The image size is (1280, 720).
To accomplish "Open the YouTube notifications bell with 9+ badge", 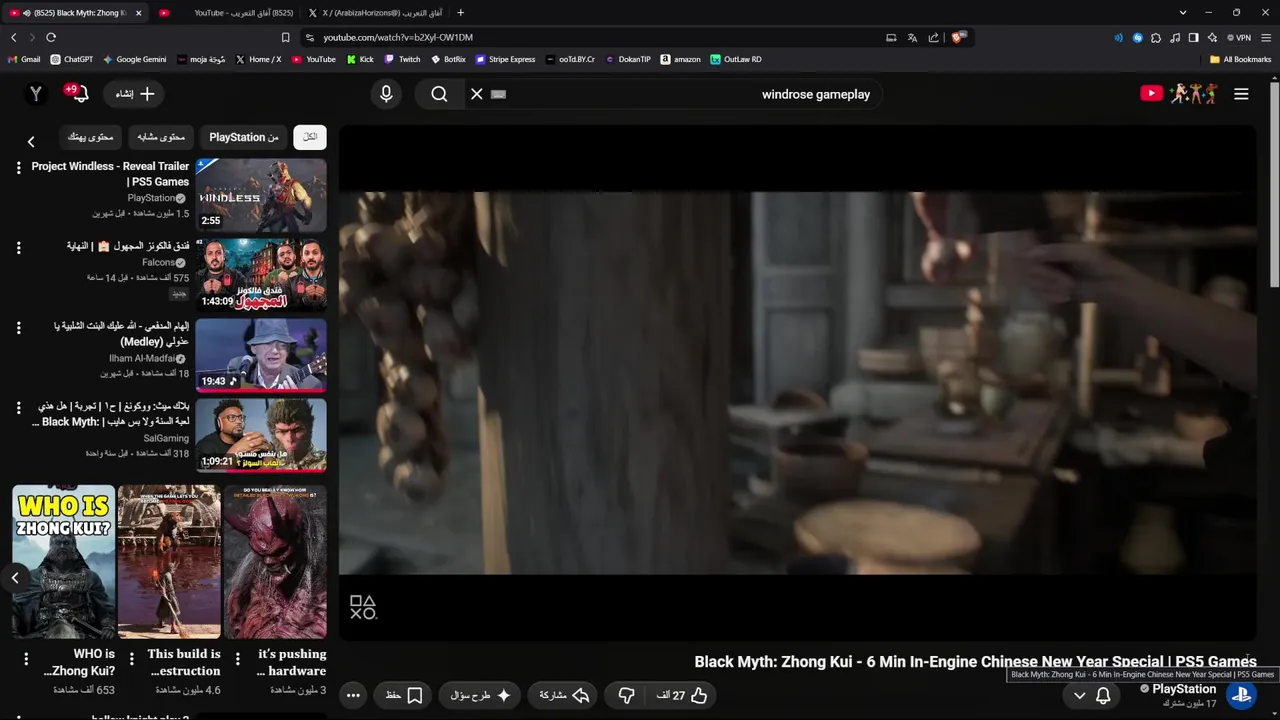I will [77, 93].
